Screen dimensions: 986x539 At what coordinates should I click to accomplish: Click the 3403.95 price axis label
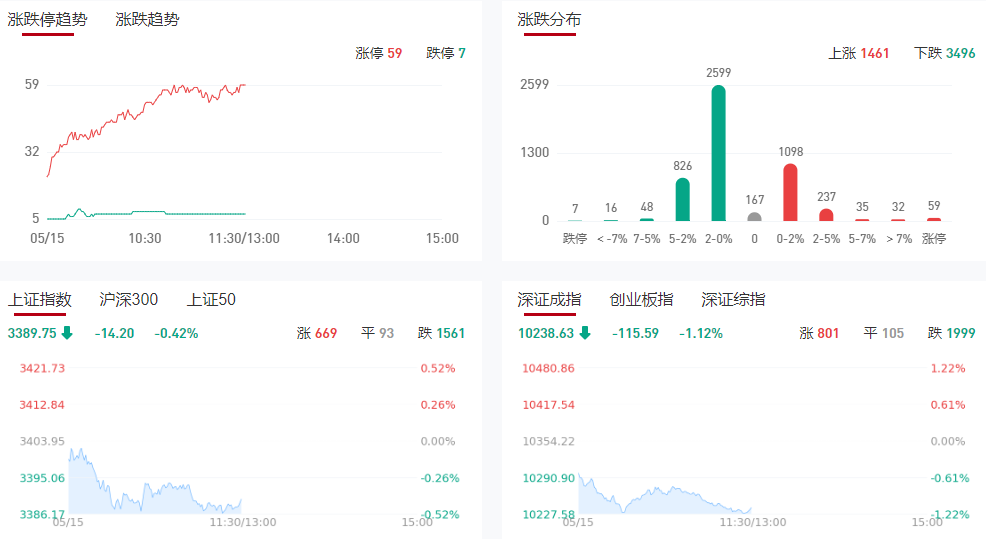pos(42,442)
